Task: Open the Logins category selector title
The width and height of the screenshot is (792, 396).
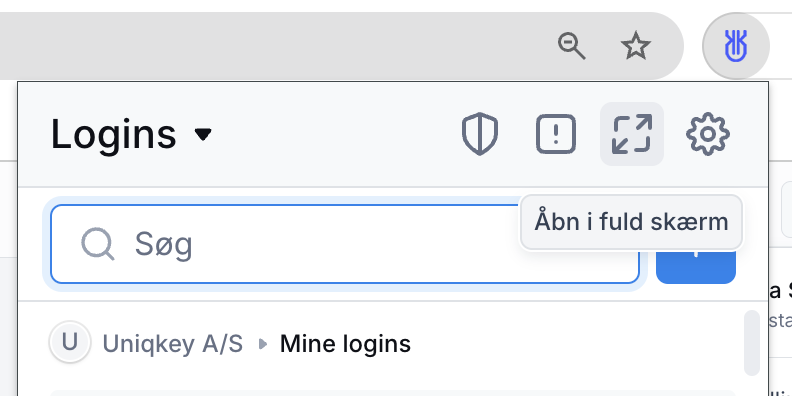Action: point(114,134)
